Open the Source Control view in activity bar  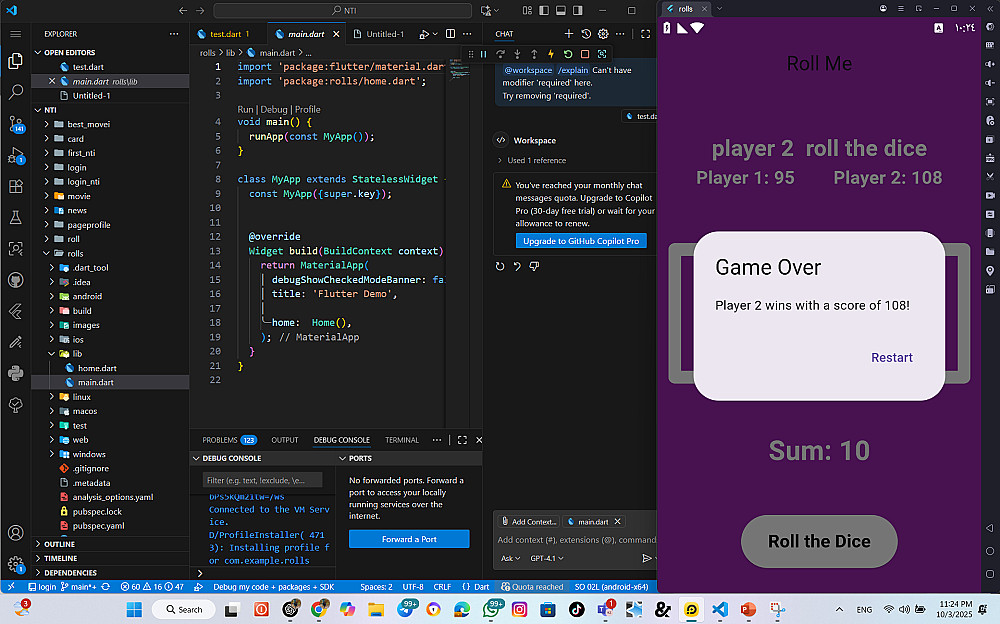[16, 123]
